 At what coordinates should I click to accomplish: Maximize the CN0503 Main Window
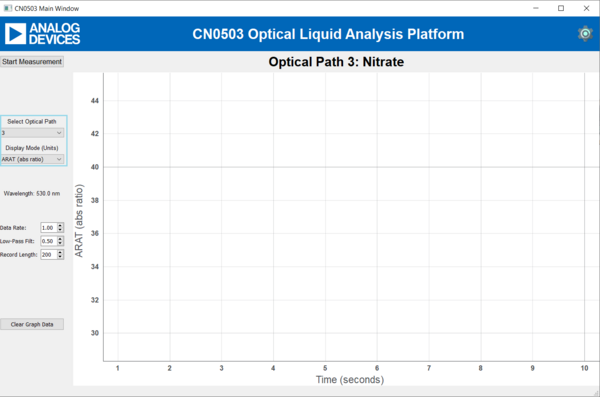point(561,8)
